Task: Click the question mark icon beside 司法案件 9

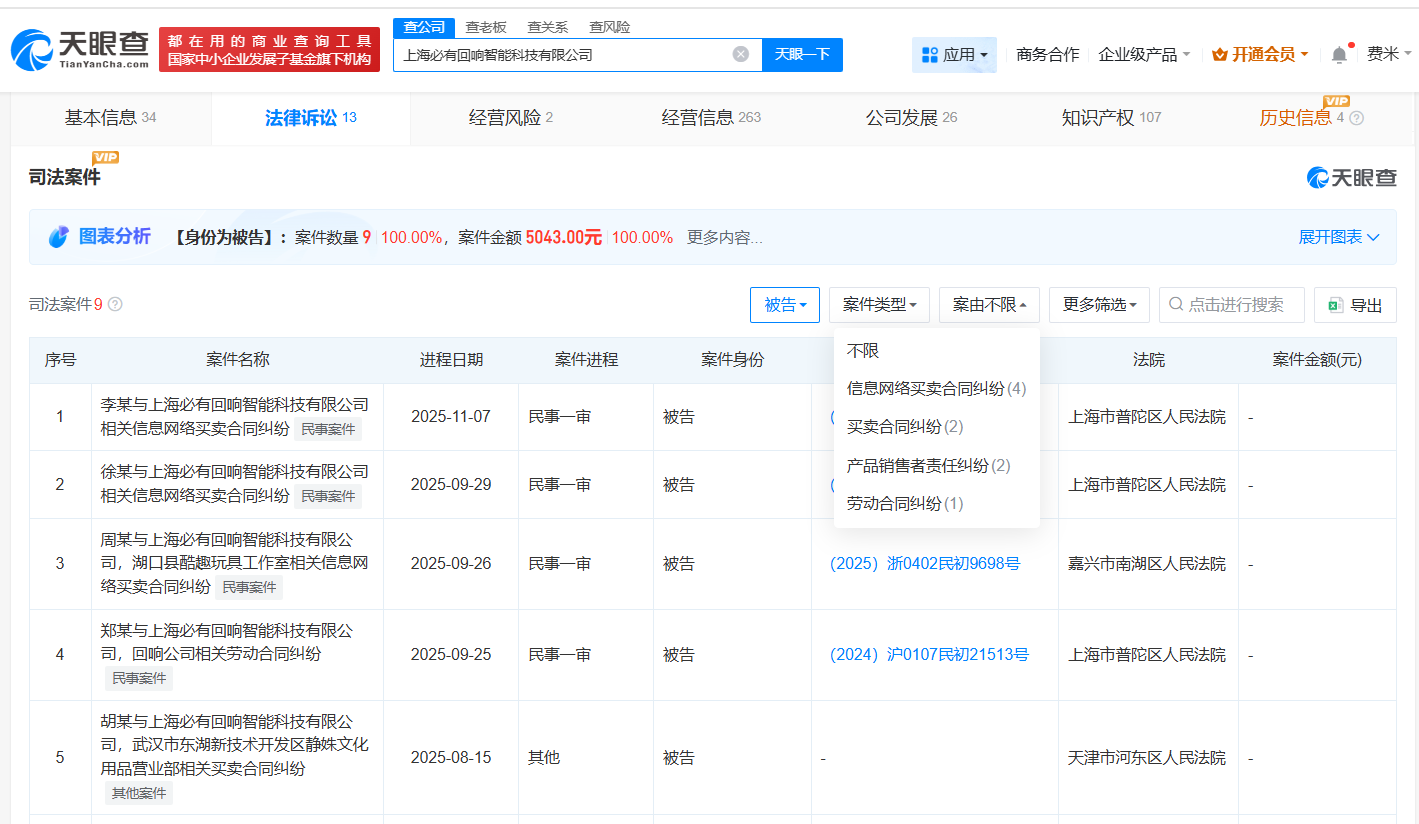Action: tap(115, 304)
